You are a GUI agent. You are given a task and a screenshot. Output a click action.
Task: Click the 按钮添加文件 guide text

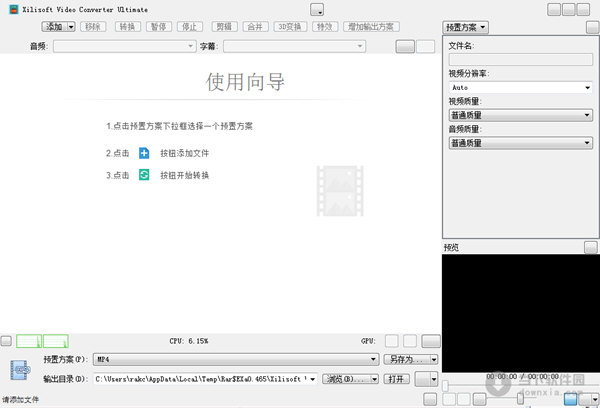[x=184, y=153]
